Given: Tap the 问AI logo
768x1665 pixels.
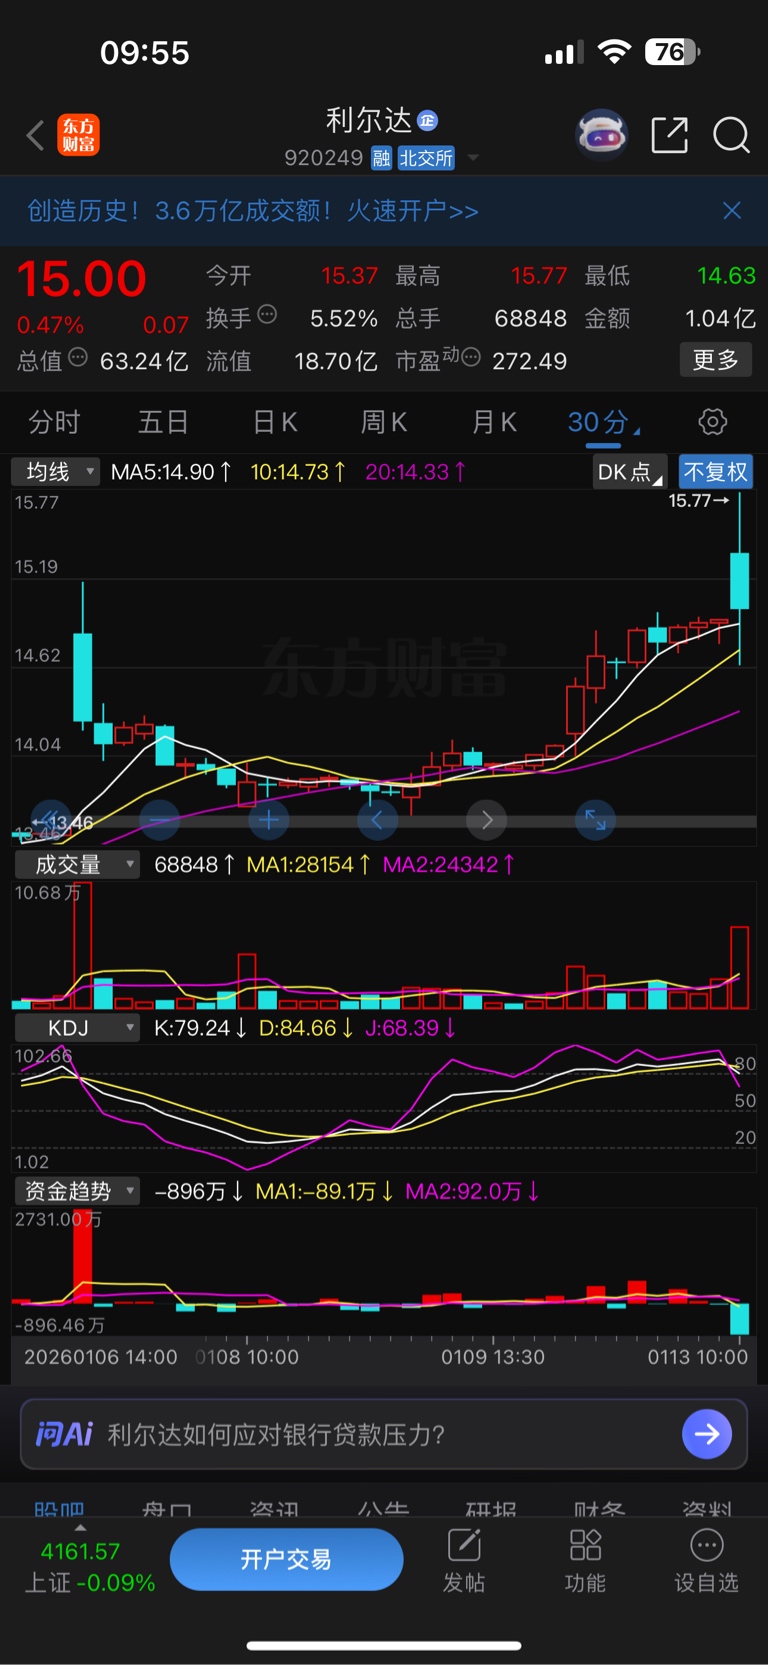Looking at the screenshot, I should click(64, 1434).
